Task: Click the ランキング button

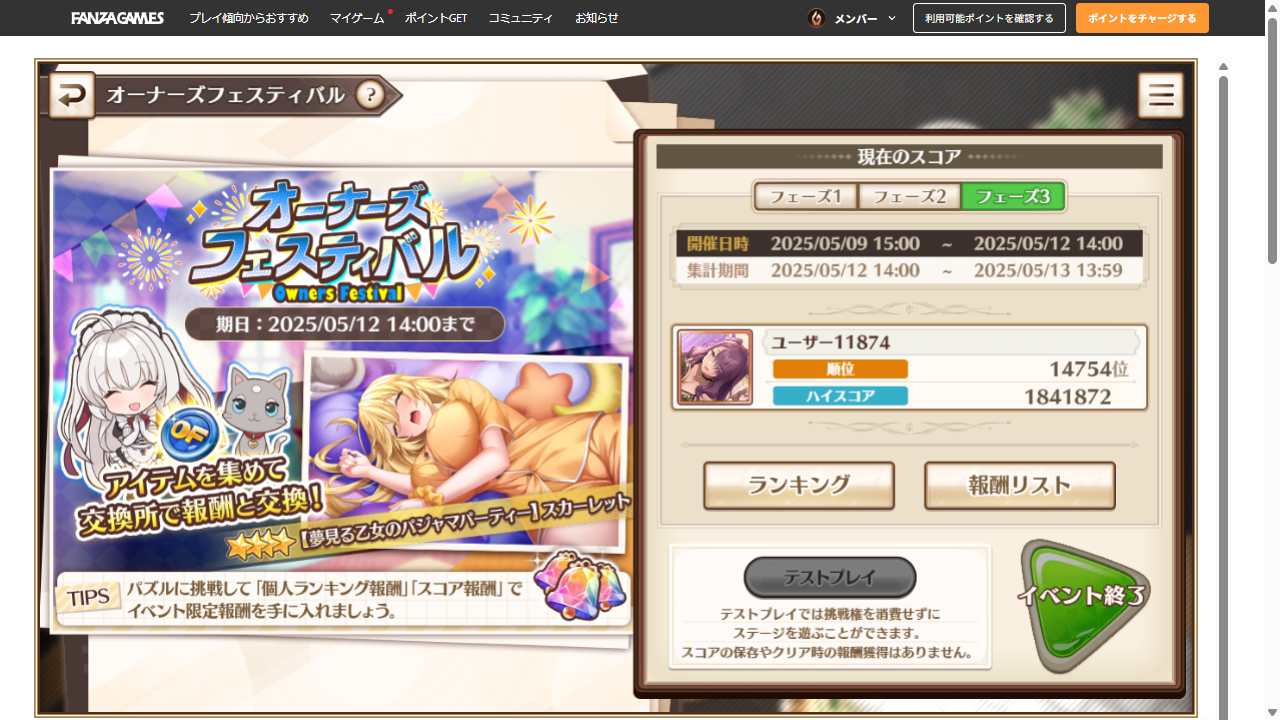Action: [799, 486]
